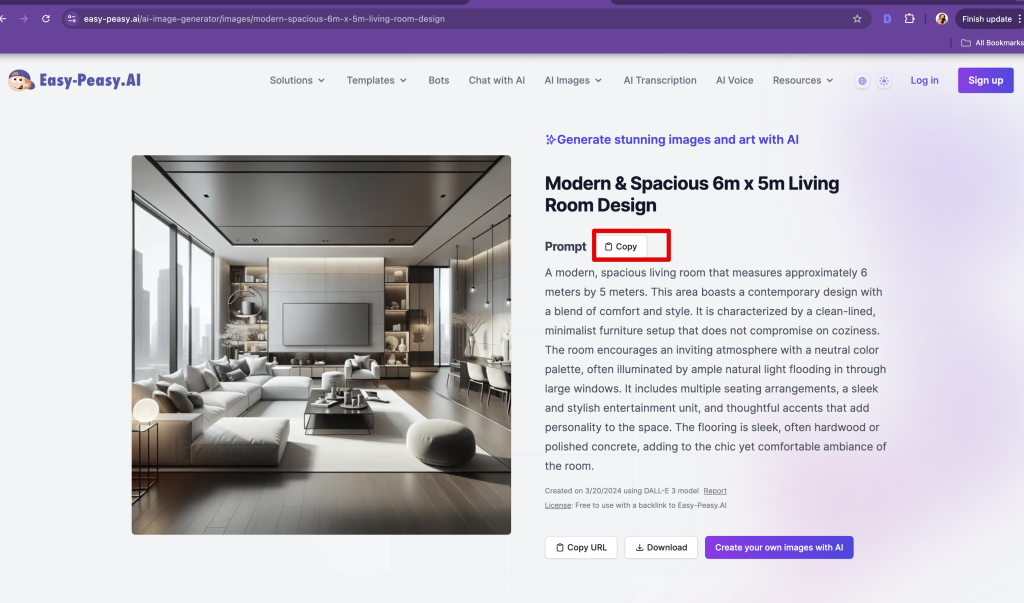Copy the prompt with the Copy button
Image resolution: width=1024 pixels, height=603 pixels.
click(x=621, y=246)
